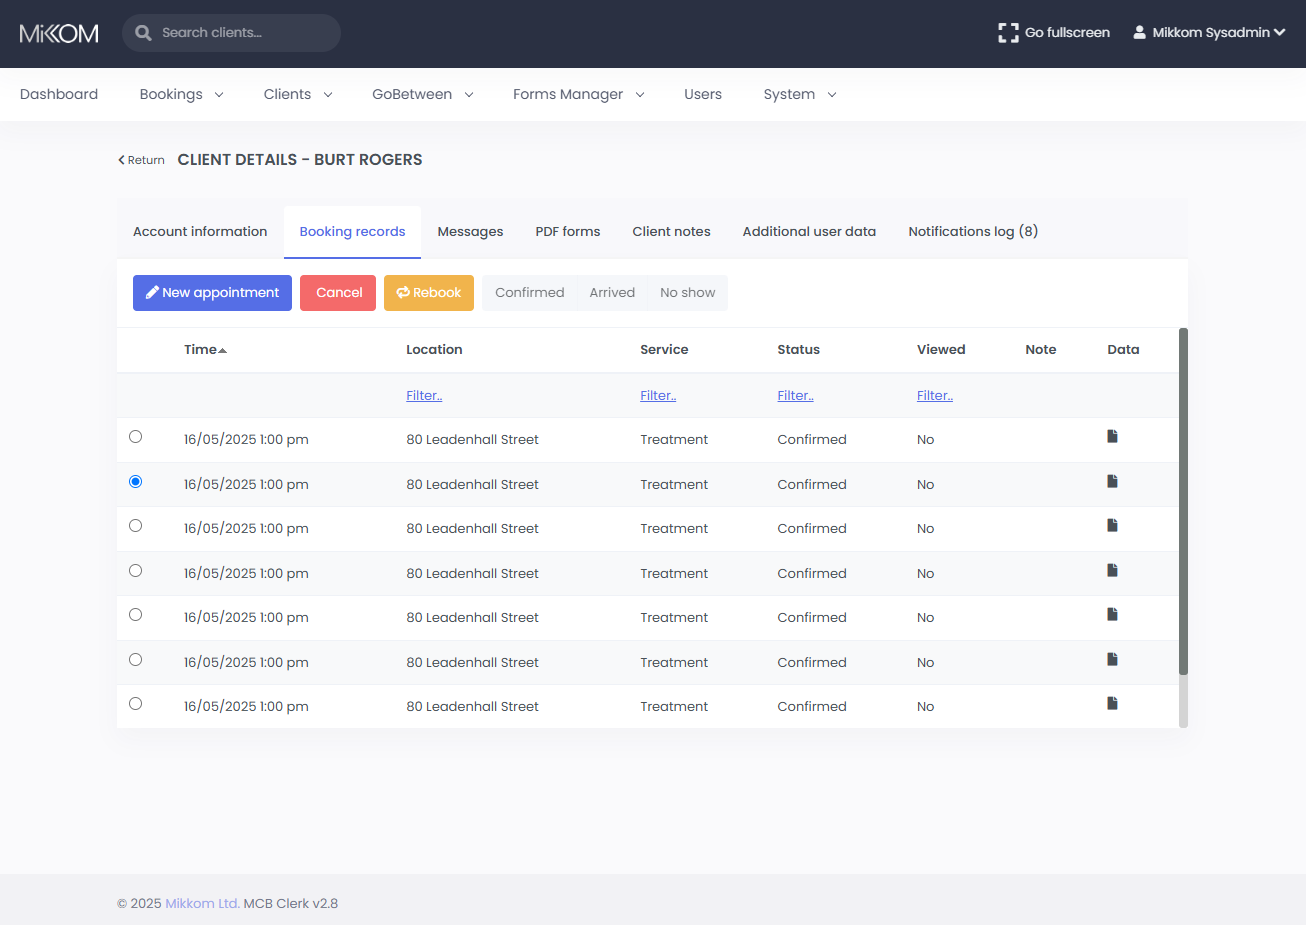This screenshot has width=1306, height=925.
Task: Click the Status column Filter link
Action: [x=795, y=396]
